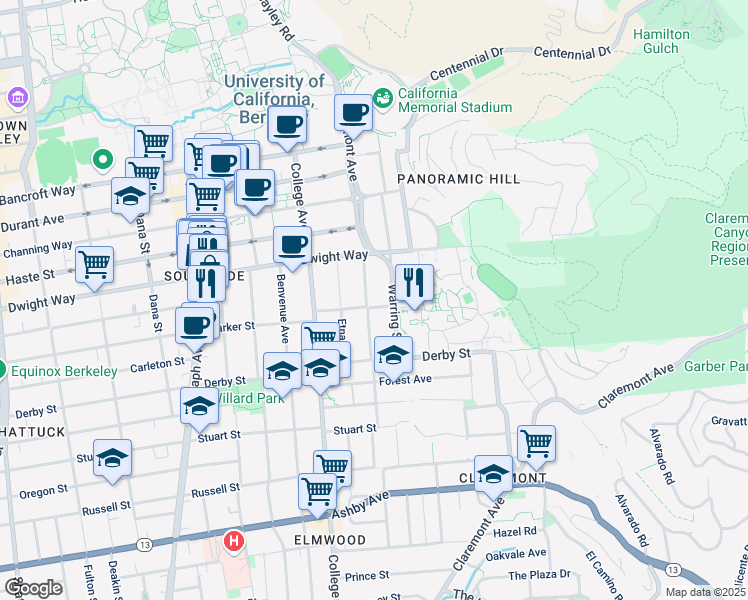Click the coffee cup marker above Parker St

pyautogui.click(x=194, y=327)
